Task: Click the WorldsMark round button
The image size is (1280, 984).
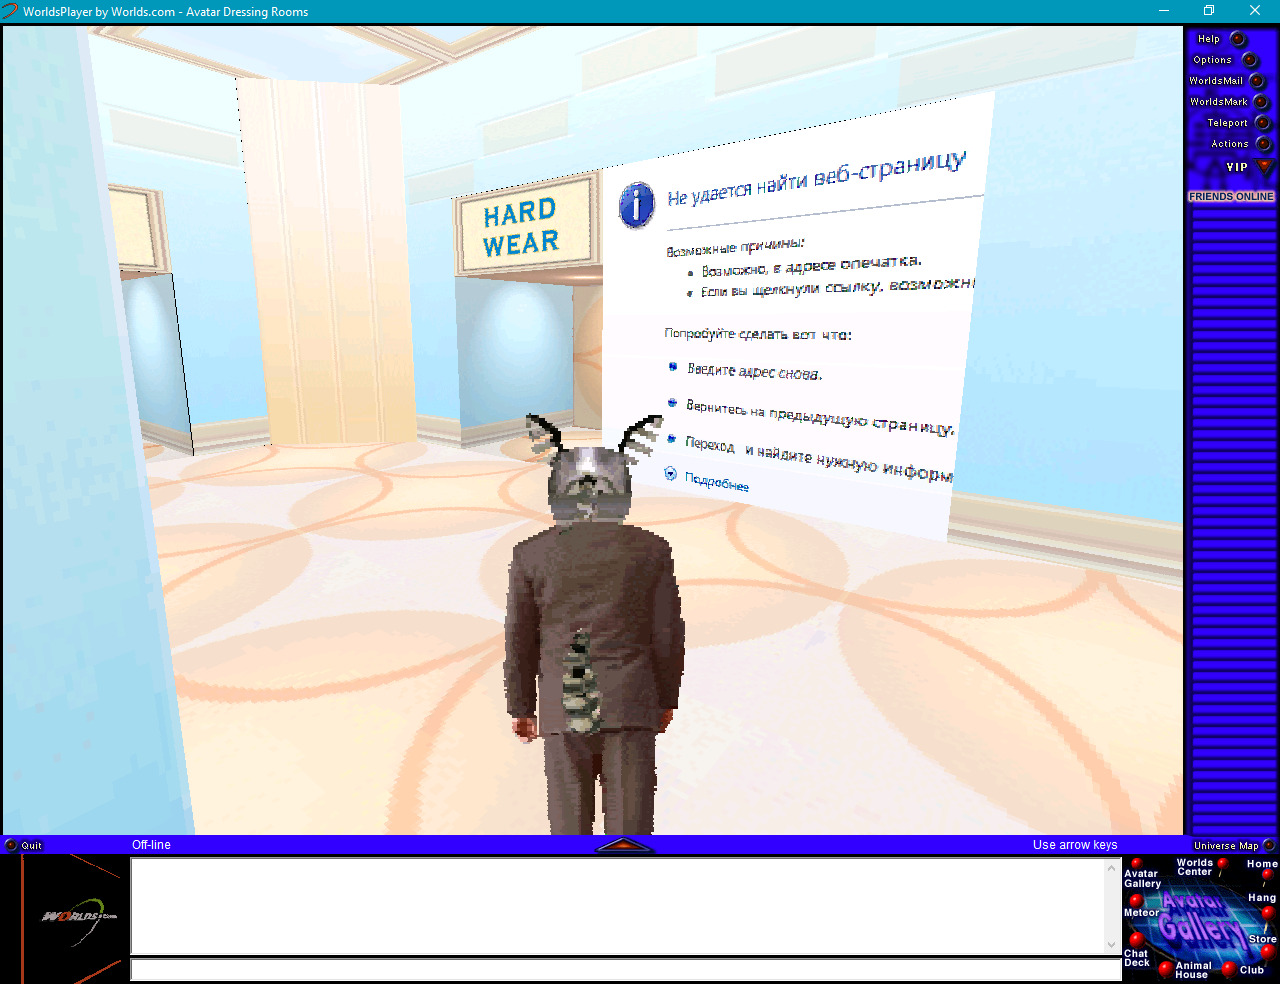Action: [x=1261, y=102]
